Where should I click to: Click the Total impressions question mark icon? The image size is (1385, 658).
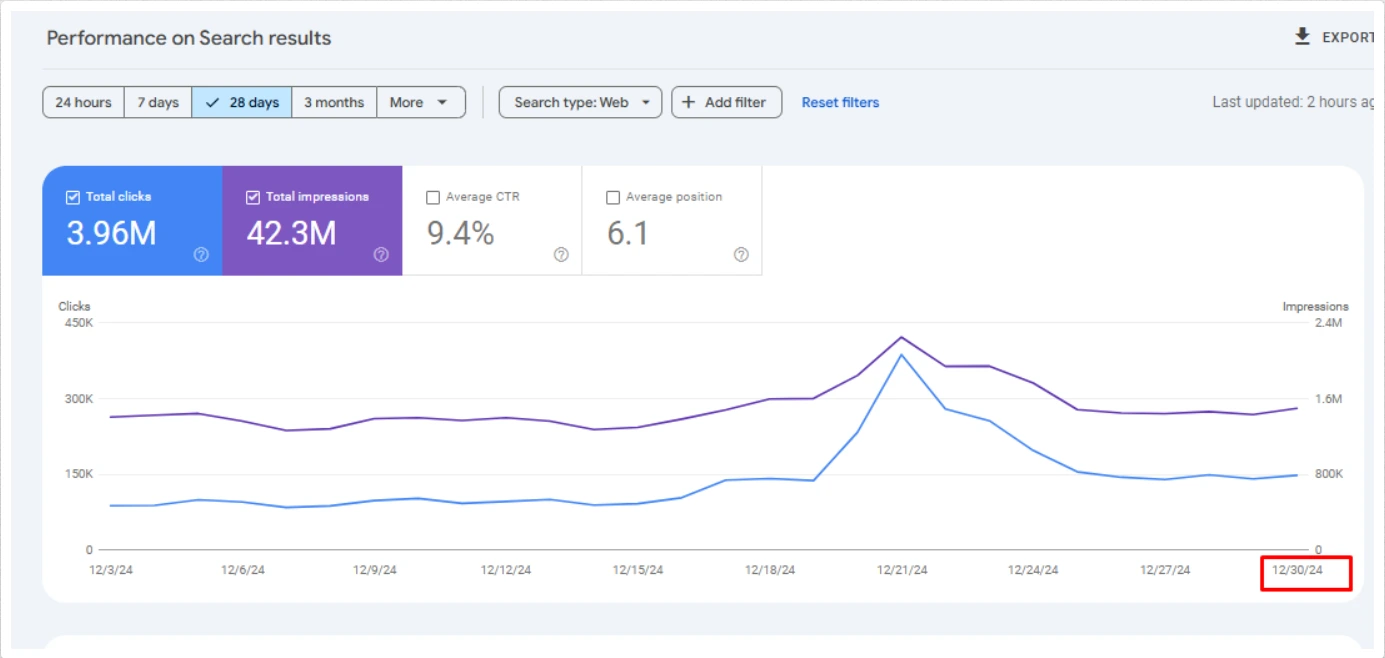(380, 255)
